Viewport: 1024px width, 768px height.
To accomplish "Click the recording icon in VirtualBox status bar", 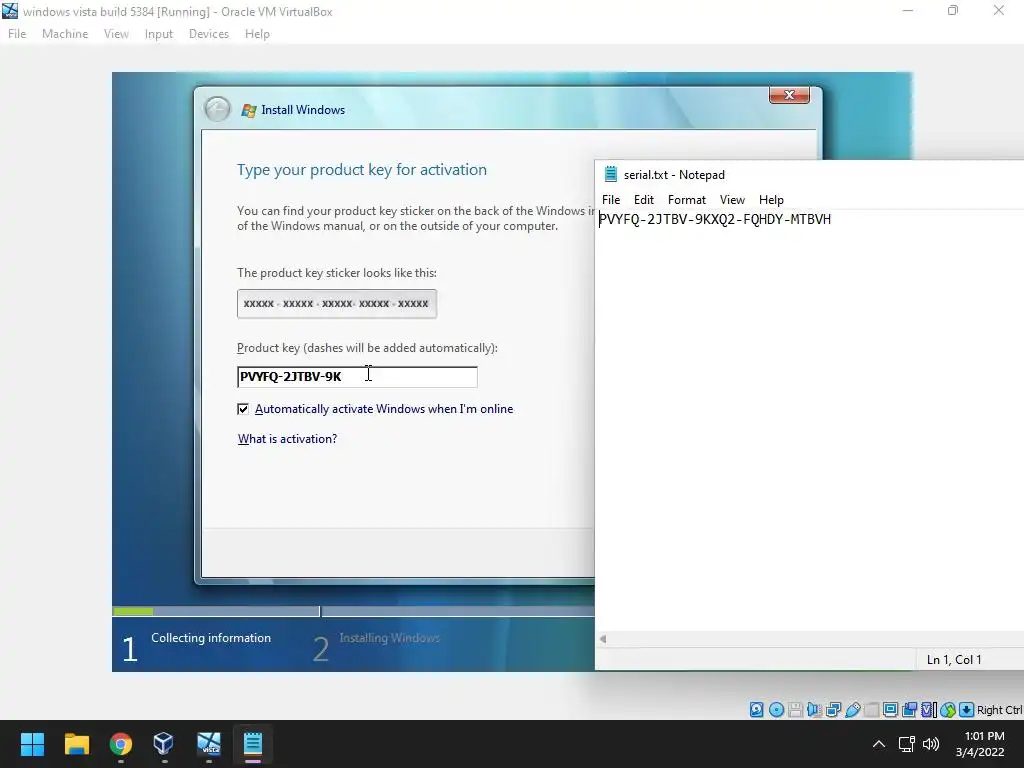I will click(x=909, y=709).
